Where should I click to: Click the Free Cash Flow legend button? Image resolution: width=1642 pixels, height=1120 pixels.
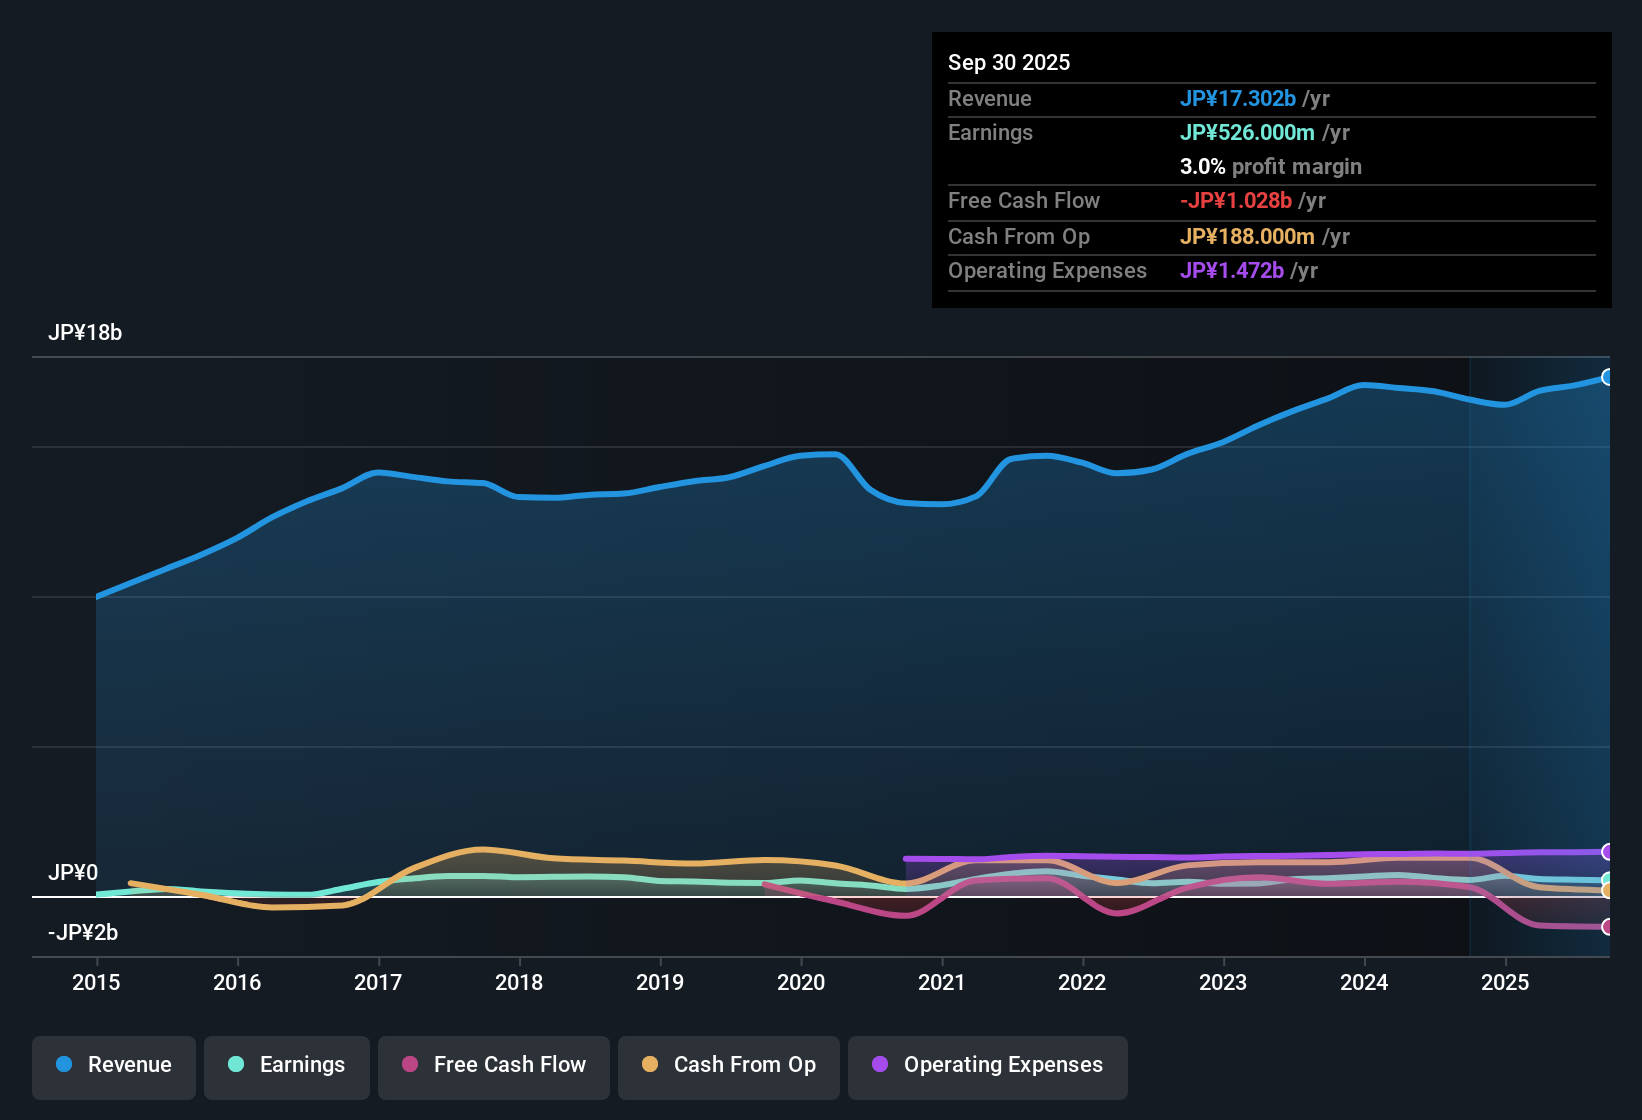pyautogui.click(x=493, y=1065)
